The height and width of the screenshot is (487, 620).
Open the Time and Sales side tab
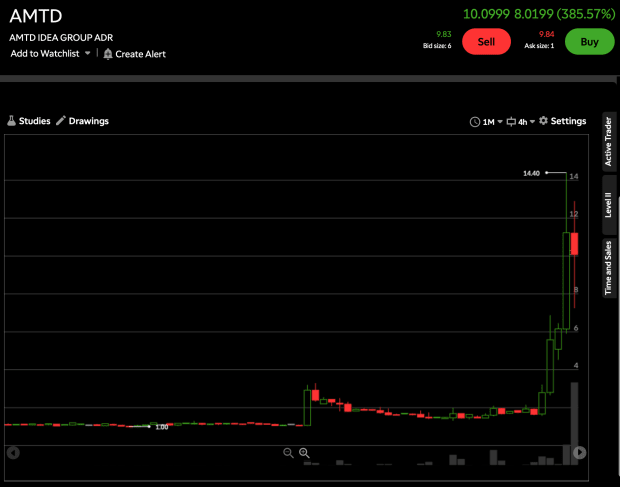tap(608, 268)
